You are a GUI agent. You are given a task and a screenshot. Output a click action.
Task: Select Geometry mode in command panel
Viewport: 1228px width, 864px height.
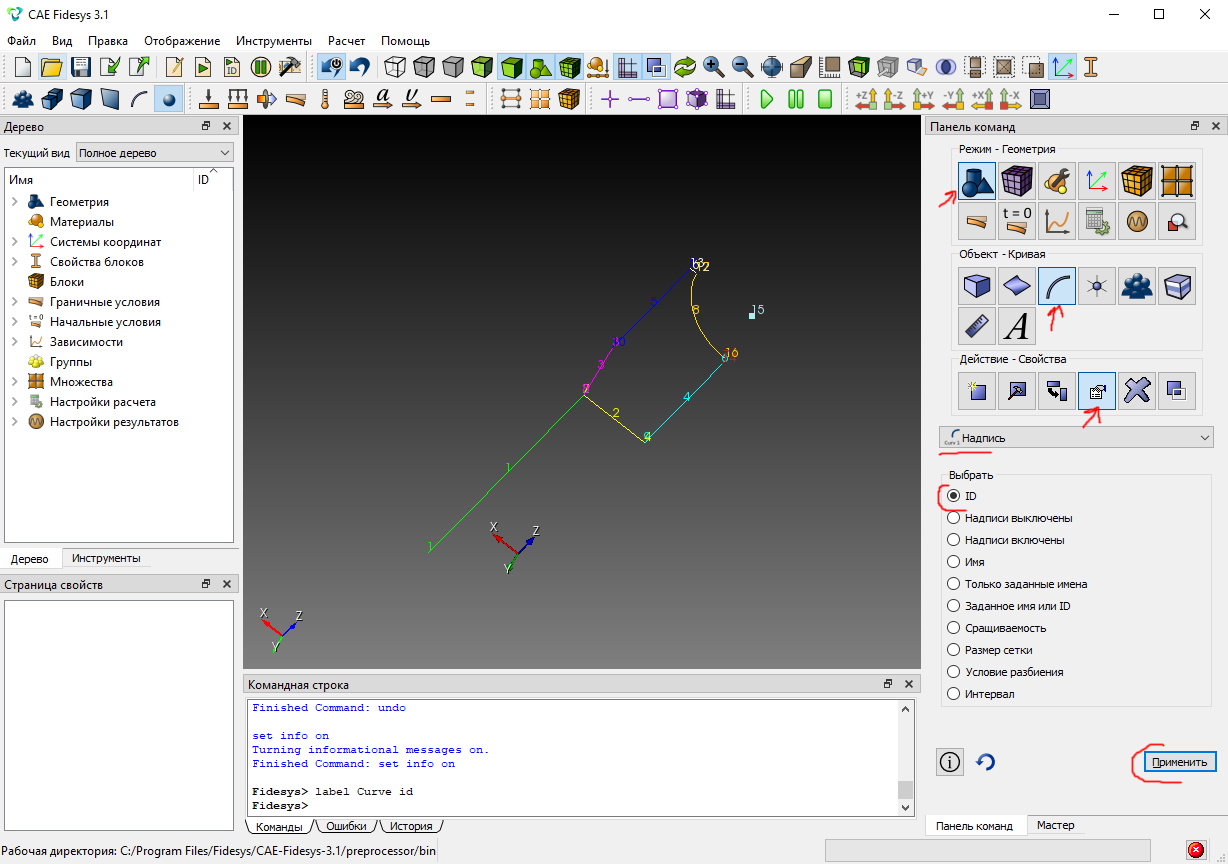[977, 181]
